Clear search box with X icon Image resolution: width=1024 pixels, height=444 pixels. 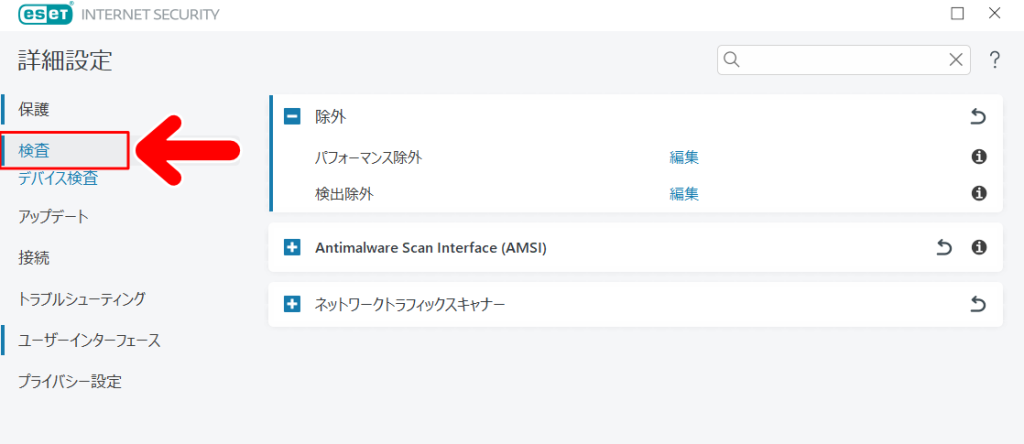955,60
